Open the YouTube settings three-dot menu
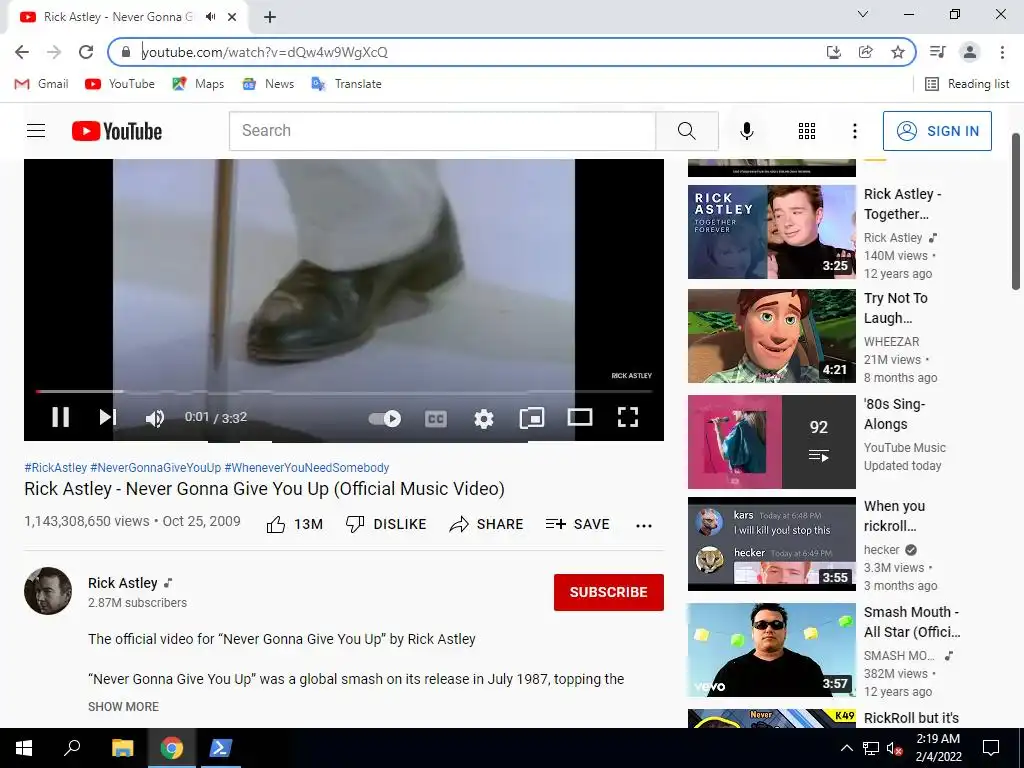 pos(854,131)
